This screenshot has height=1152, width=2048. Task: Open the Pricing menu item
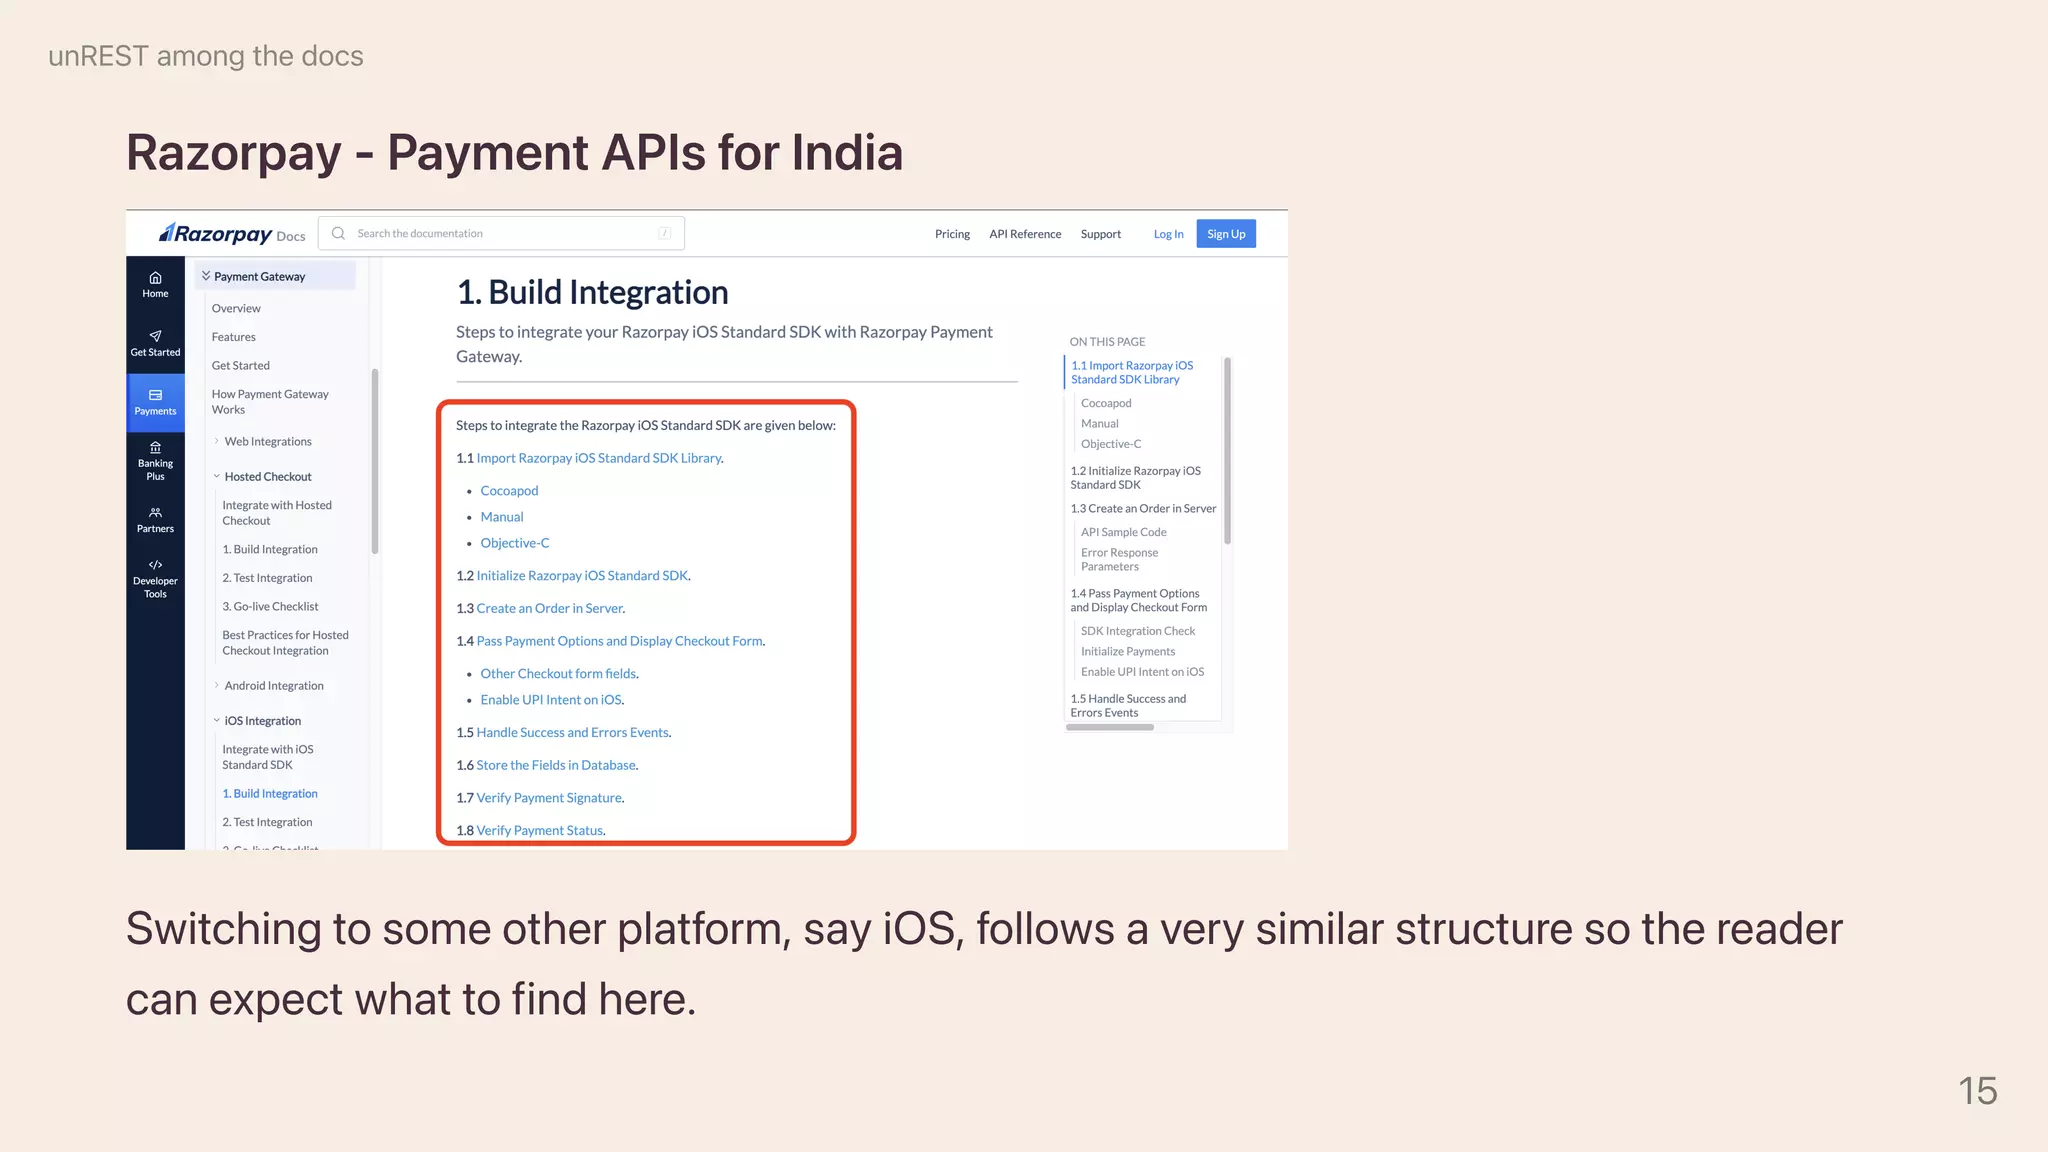(x=952, y=234)
